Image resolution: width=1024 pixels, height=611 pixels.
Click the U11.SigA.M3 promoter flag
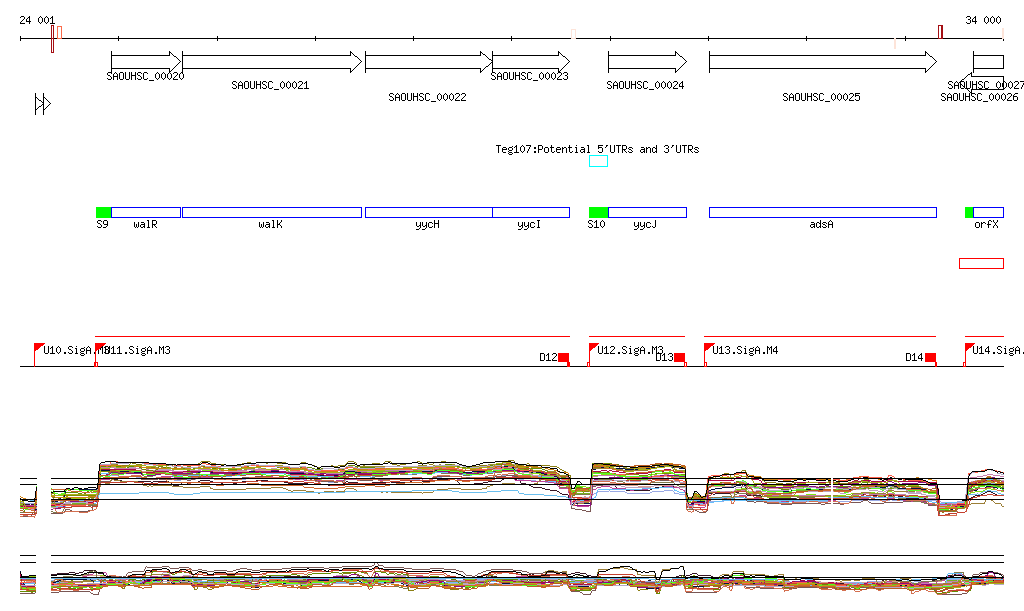[x=100, y=348]
